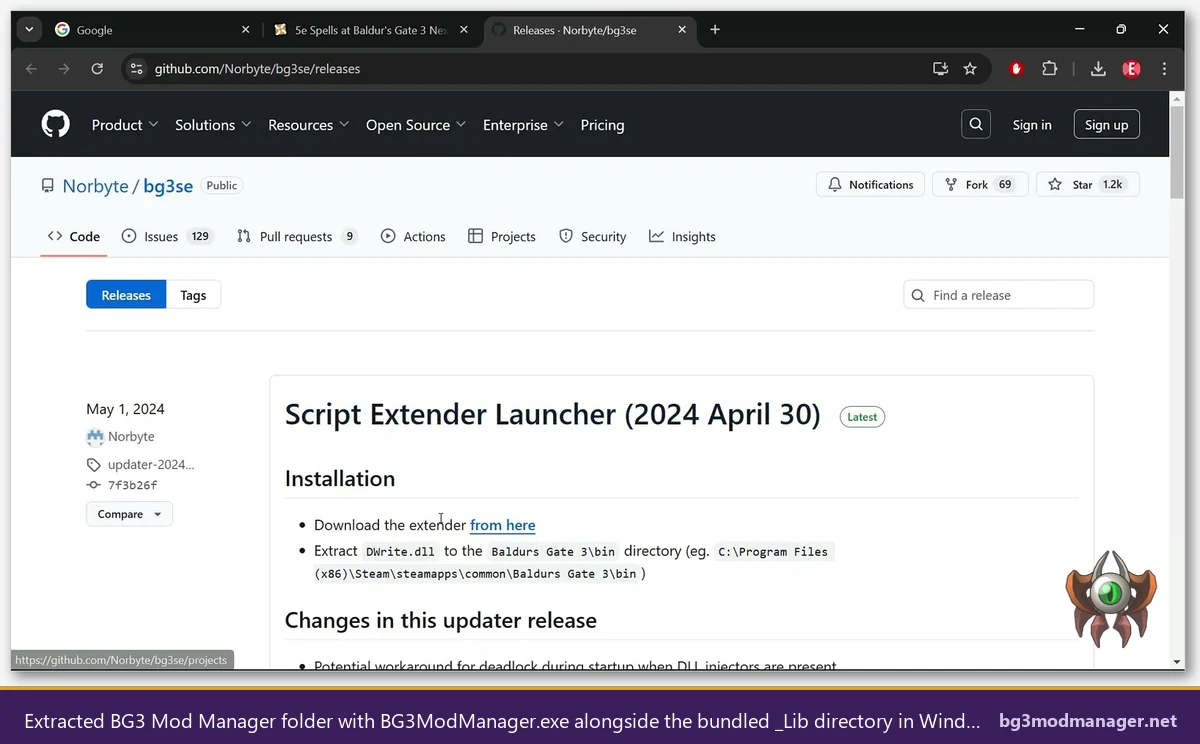This screenshot has width=1200, height=744.
Task: Click the site info icon in address bar
Action: 137,69
